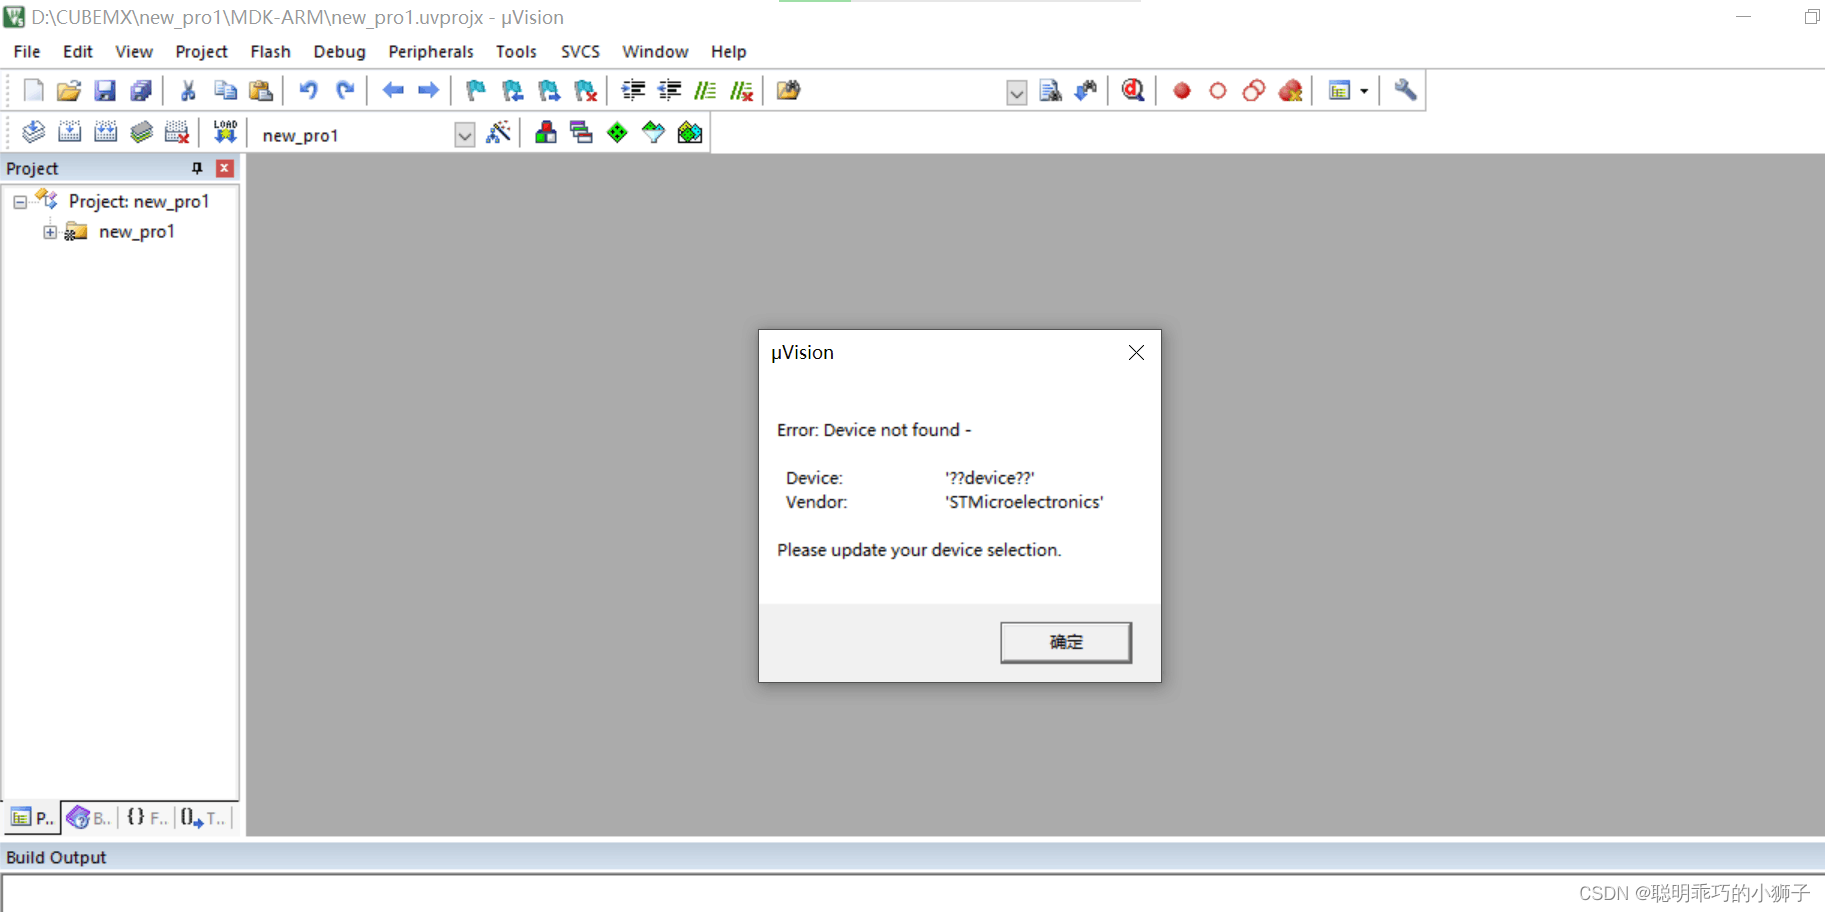
Task: Collapse the Project: new_pro1 tree node
Action: pyautogui.click(x=20, y=201)
